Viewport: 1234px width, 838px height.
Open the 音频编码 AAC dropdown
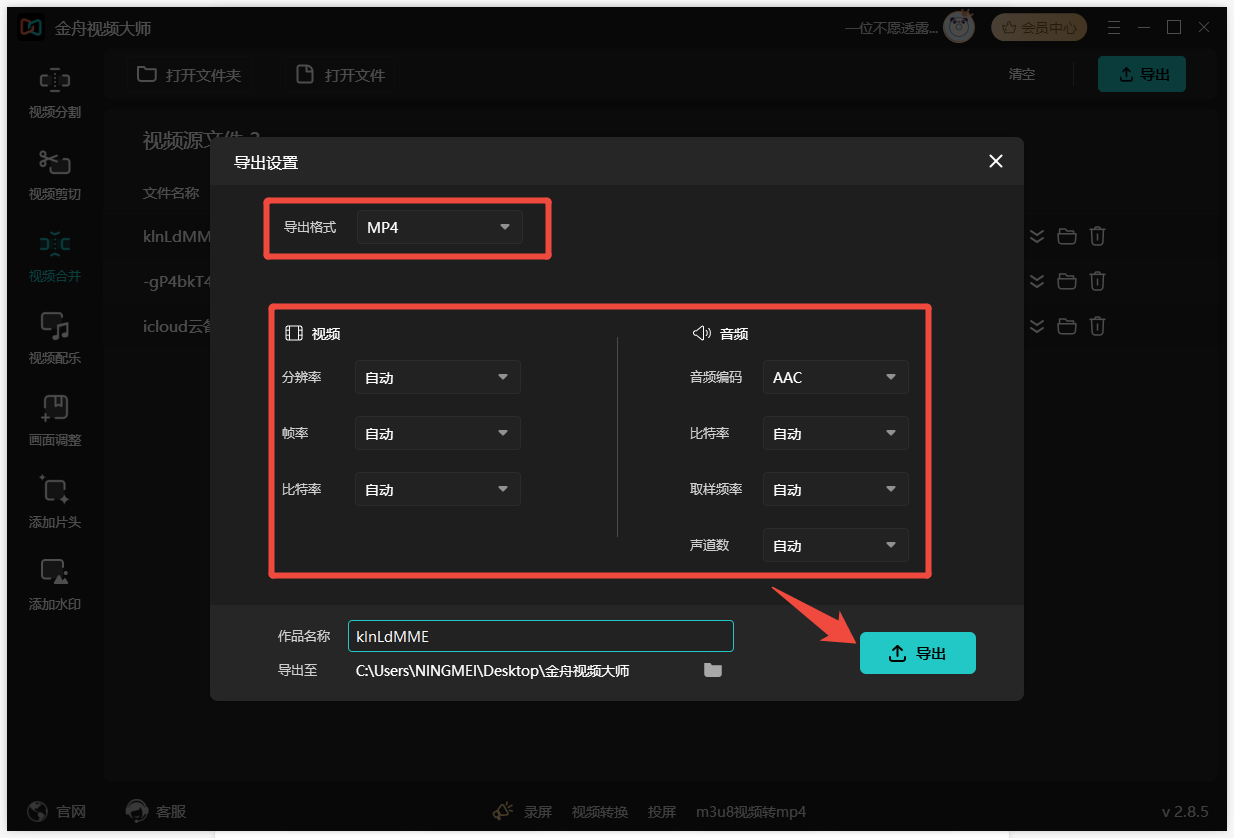pyautogui.click(x=836, y=378)
